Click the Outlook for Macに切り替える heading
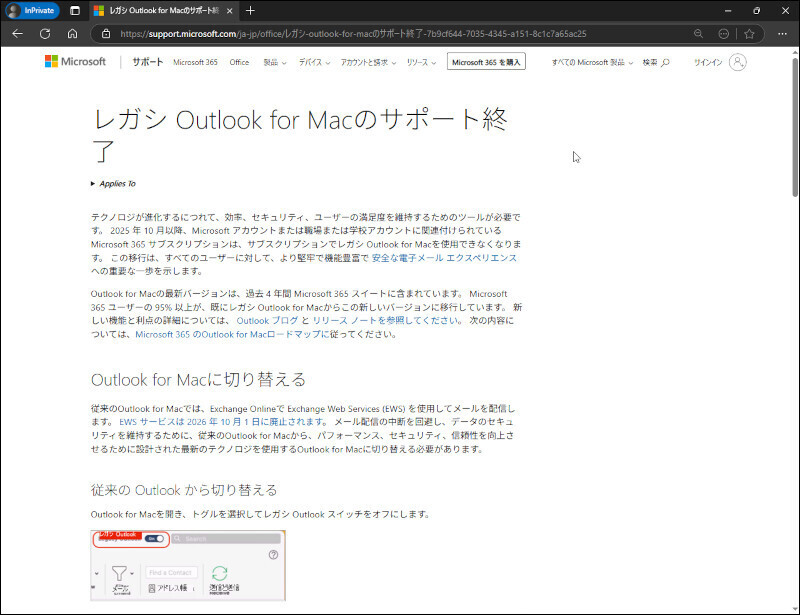This screenshot has height=615, width=800. point(198,380)
